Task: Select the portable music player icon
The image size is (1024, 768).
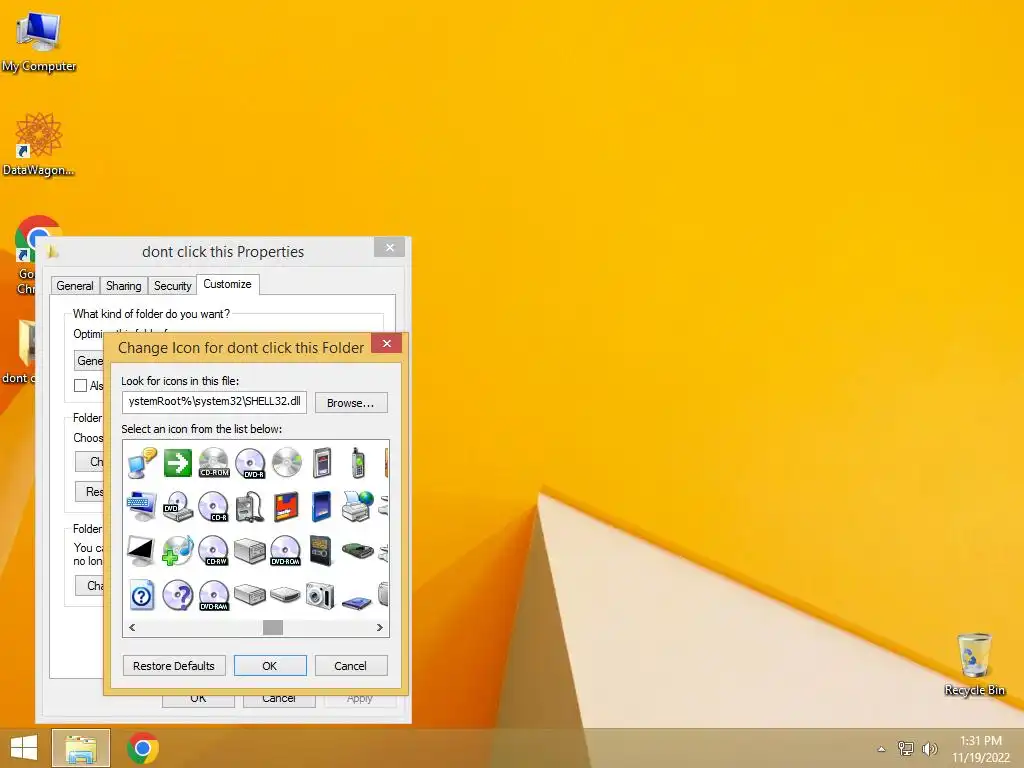Action: pyautogui.click(x=250, y=507)
